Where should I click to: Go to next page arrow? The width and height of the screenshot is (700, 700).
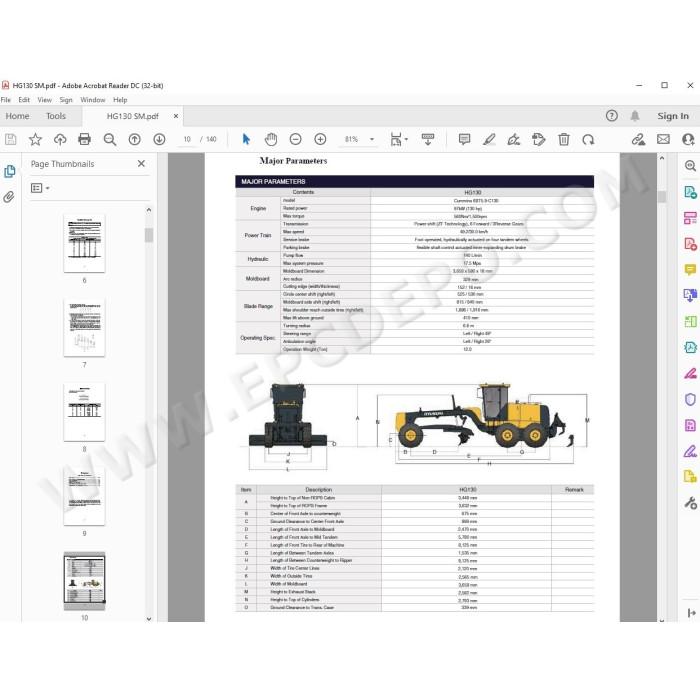click(x=159, y=140)
